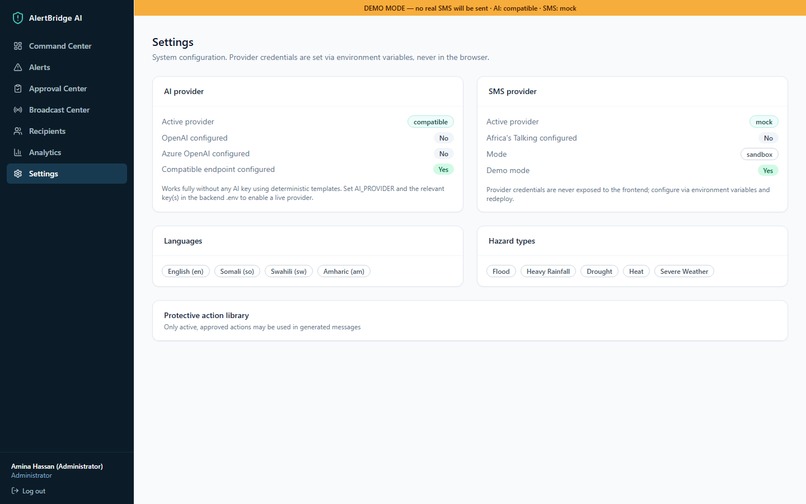Click the Broadcast Center signal icon
Viewport: 806px width, 504px height.
[18, 110]
